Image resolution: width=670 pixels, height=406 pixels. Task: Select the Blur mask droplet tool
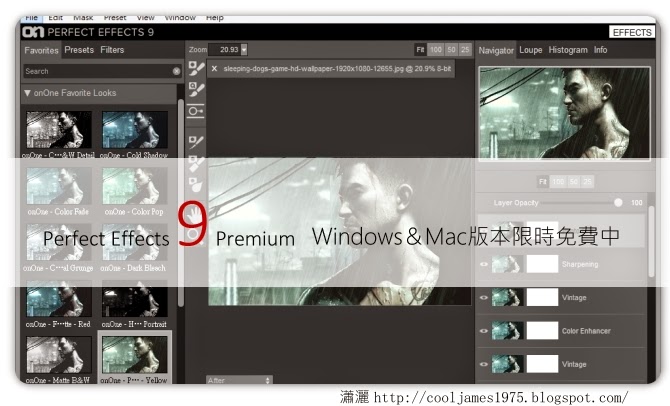click(196, 185)
